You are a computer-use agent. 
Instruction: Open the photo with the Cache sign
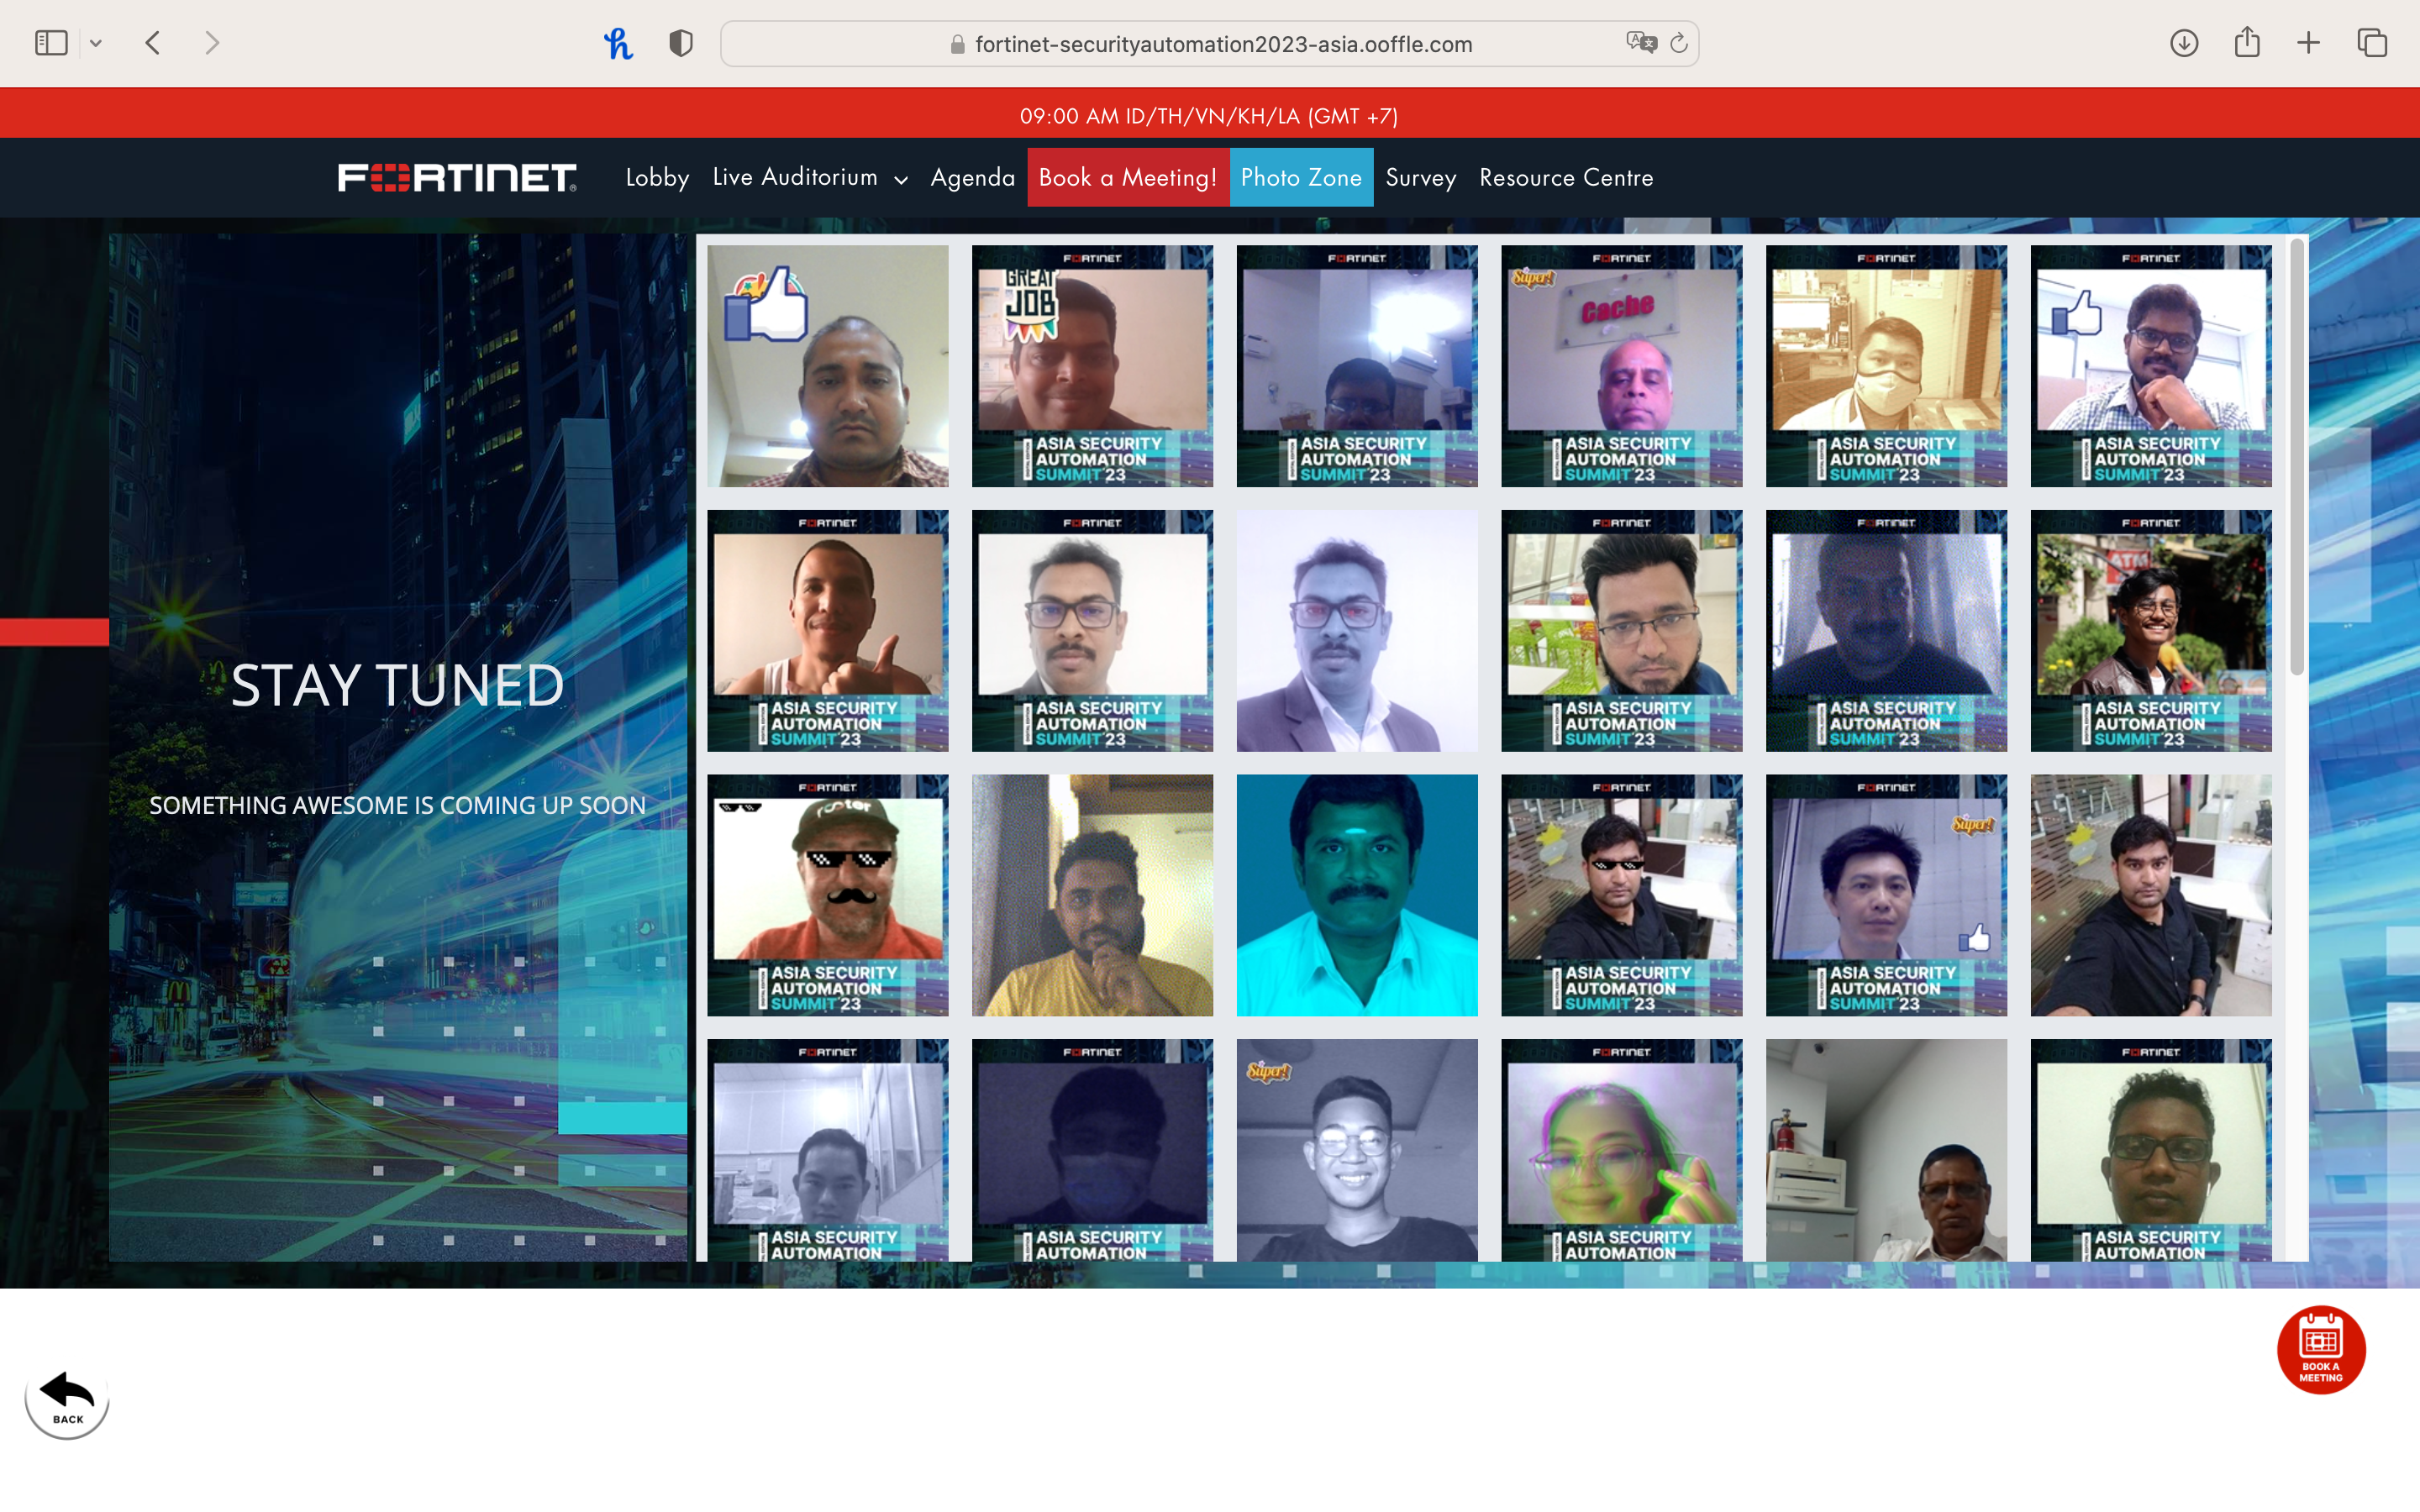[1621, 366]
